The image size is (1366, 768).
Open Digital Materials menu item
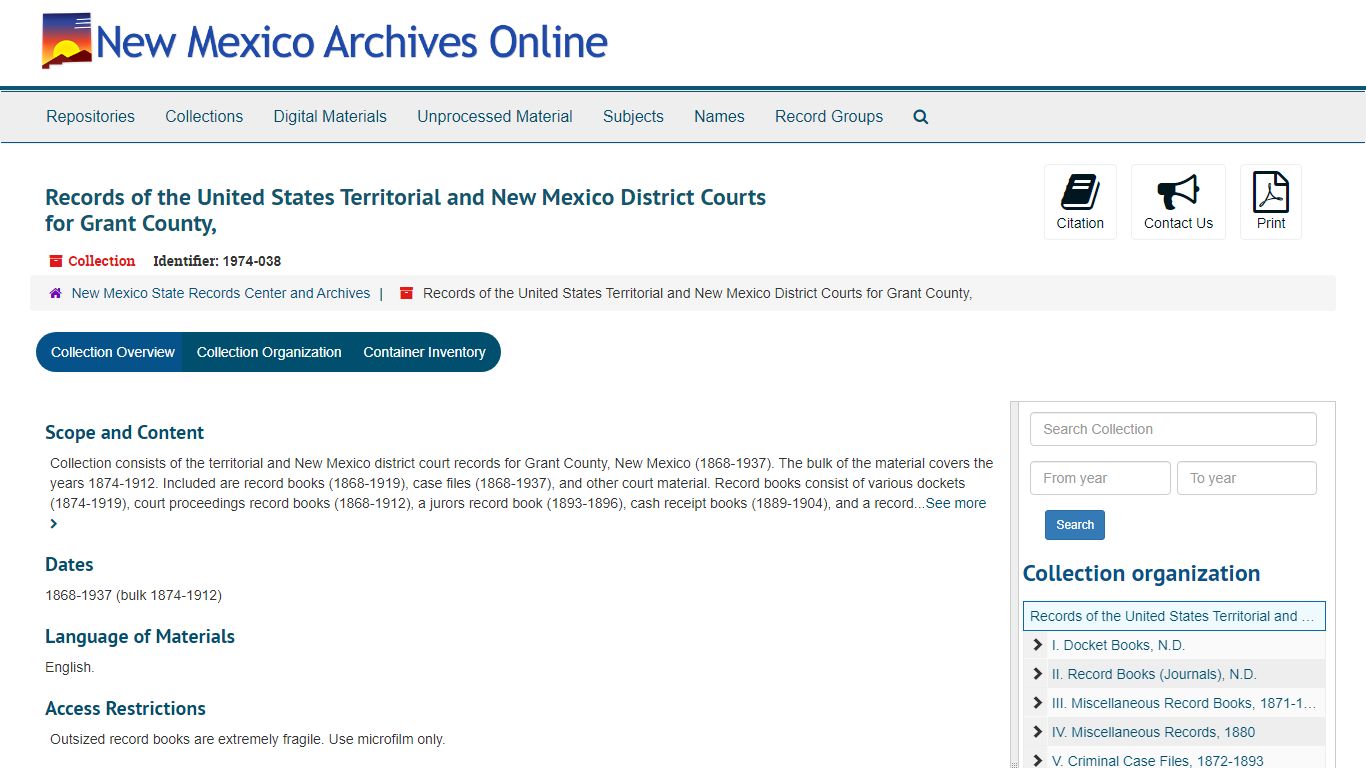tap(330, 117)
